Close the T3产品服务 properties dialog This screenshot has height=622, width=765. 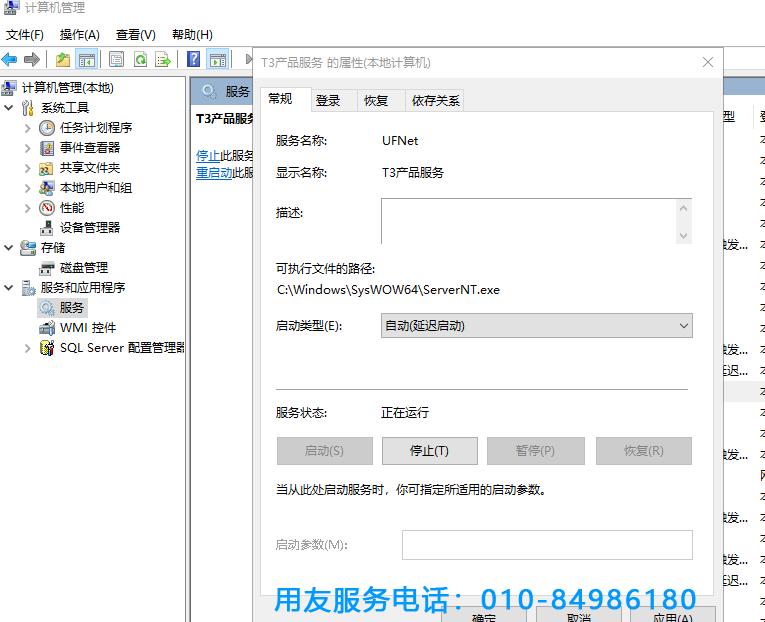click(708, 62)
